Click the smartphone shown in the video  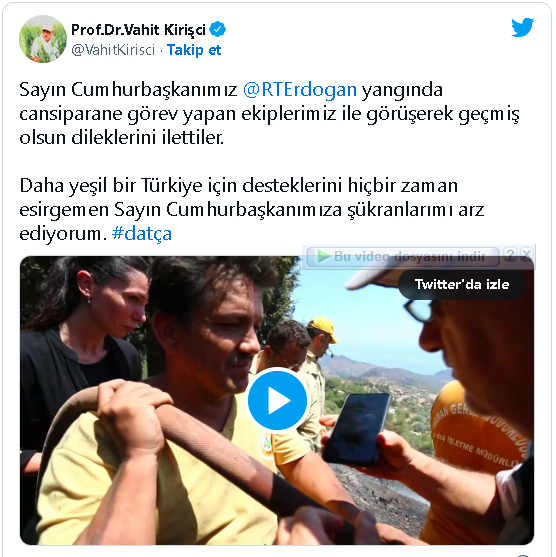pos(356,428)
